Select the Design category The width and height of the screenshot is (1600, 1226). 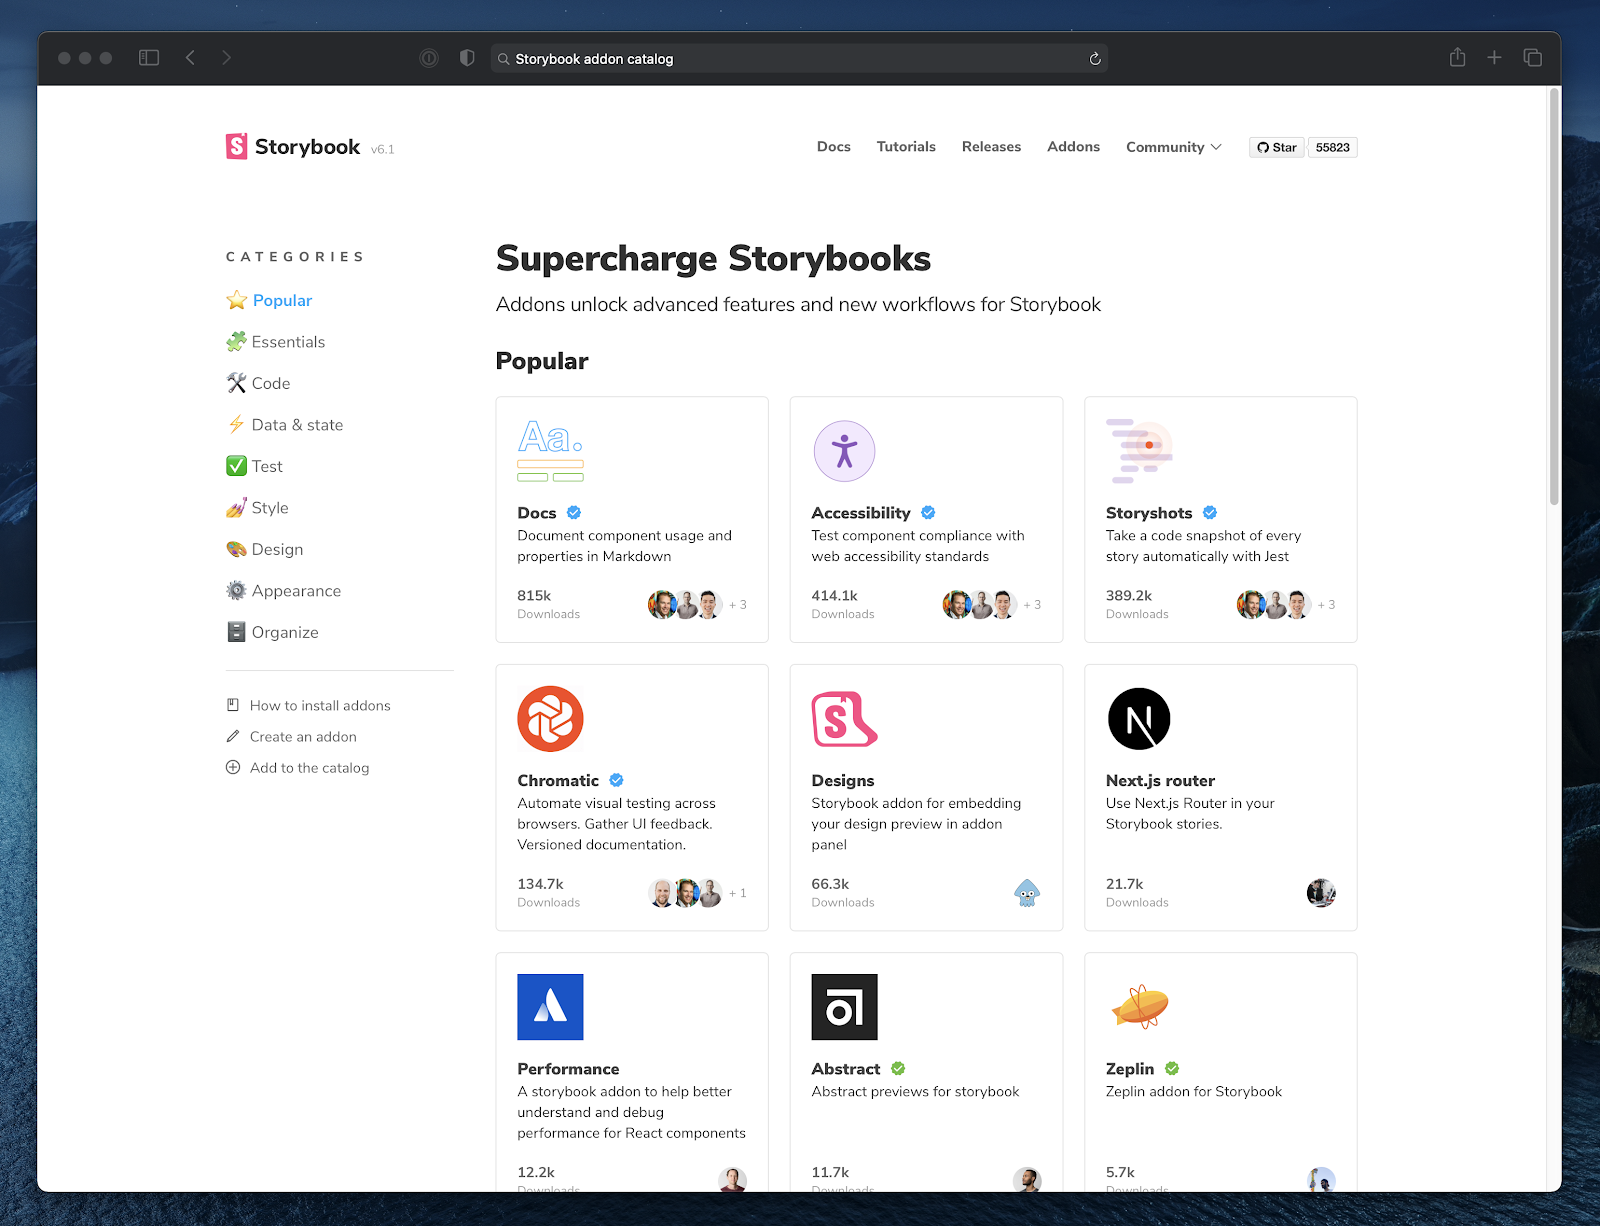pos(265,549)
